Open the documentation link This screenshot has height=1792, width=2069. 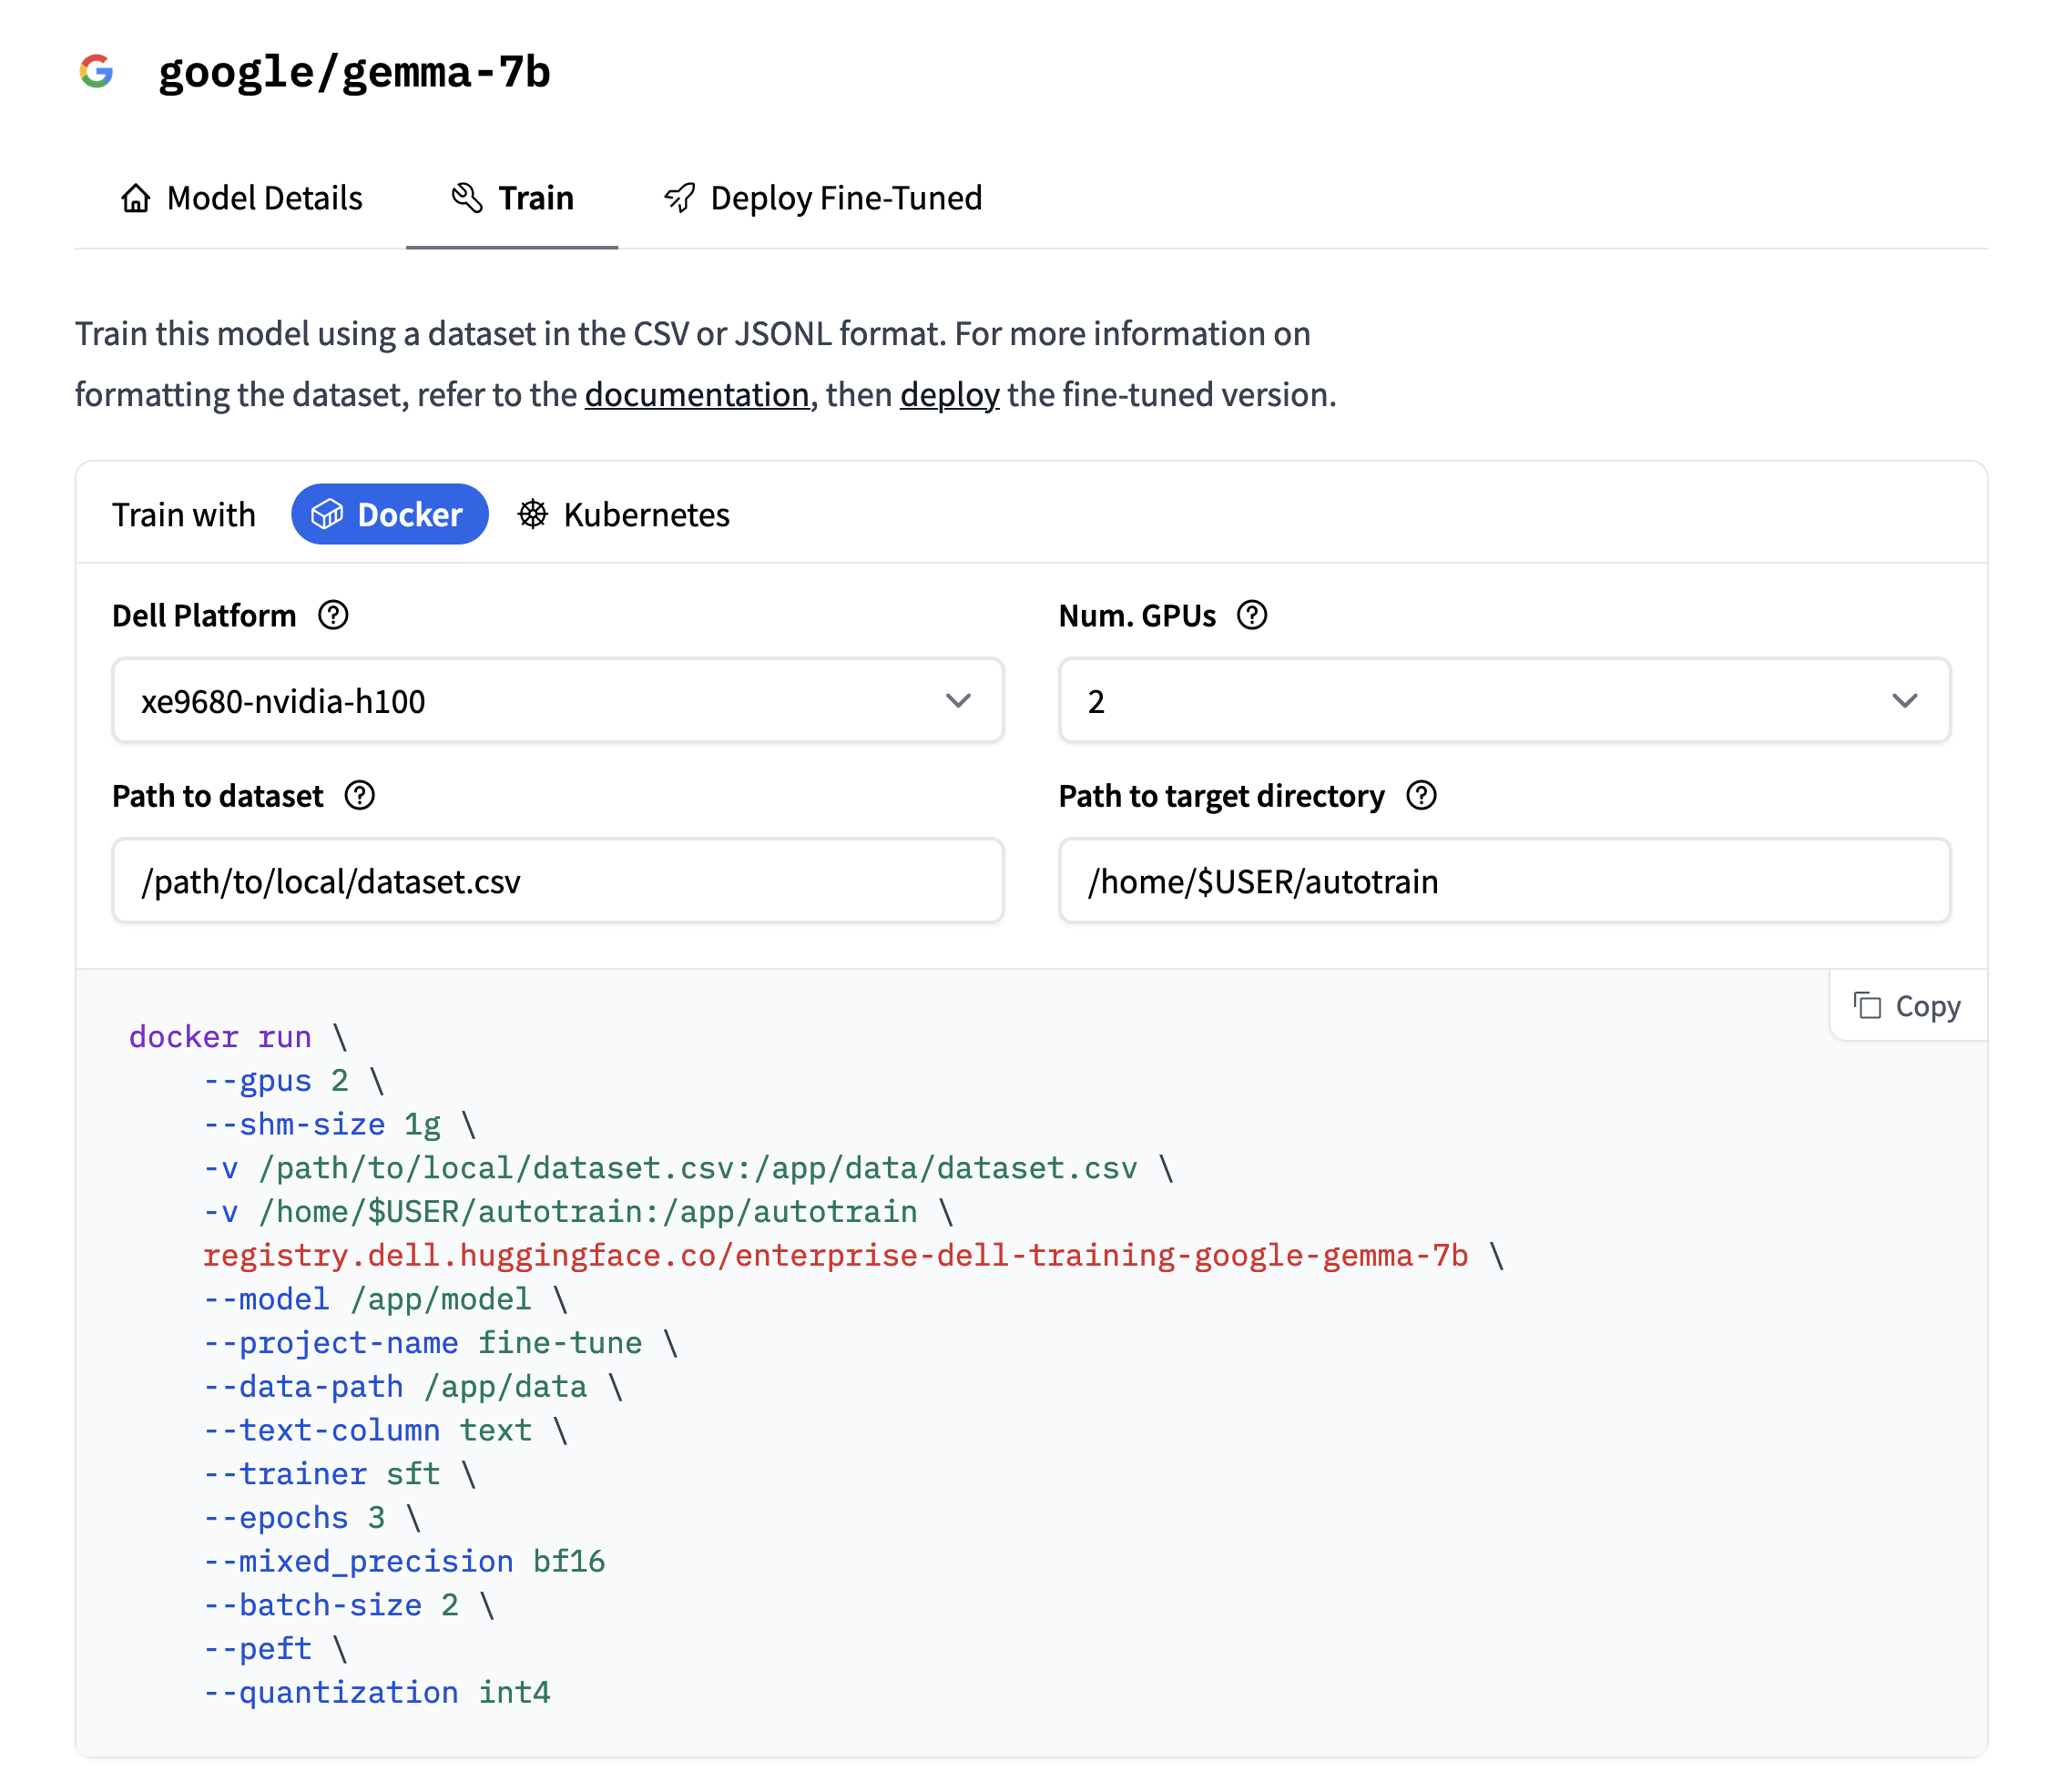[697, 395]
